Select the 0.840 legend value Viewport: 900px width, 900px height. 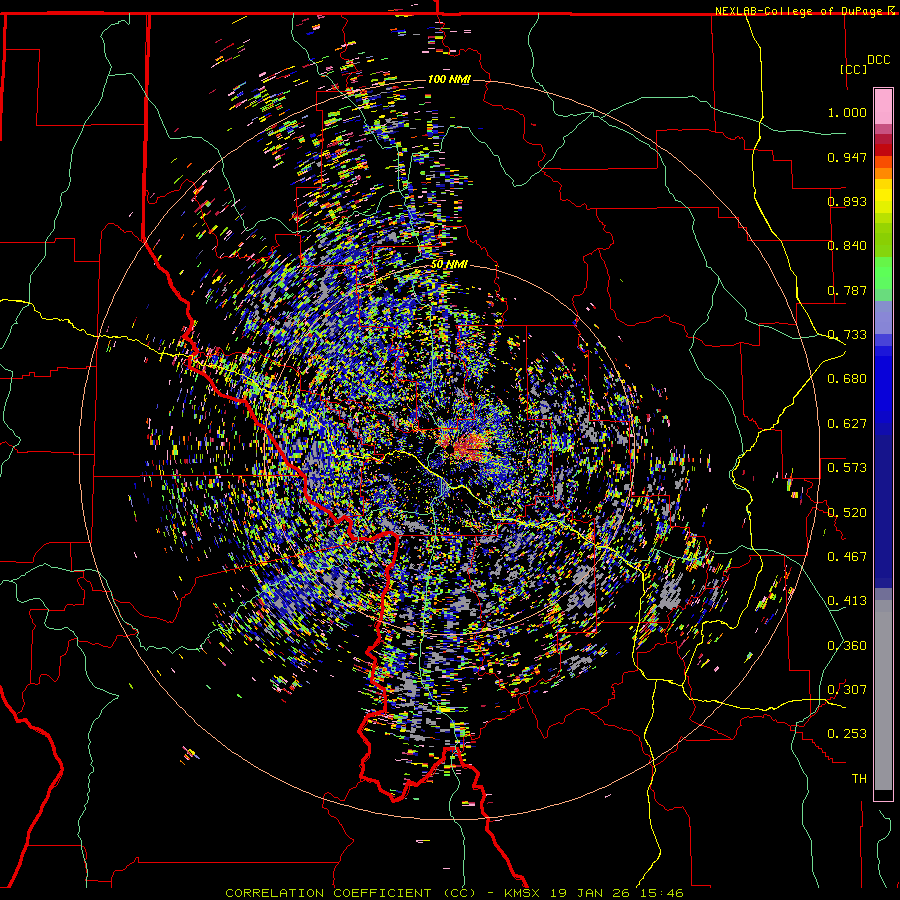(x=847, y=246)
